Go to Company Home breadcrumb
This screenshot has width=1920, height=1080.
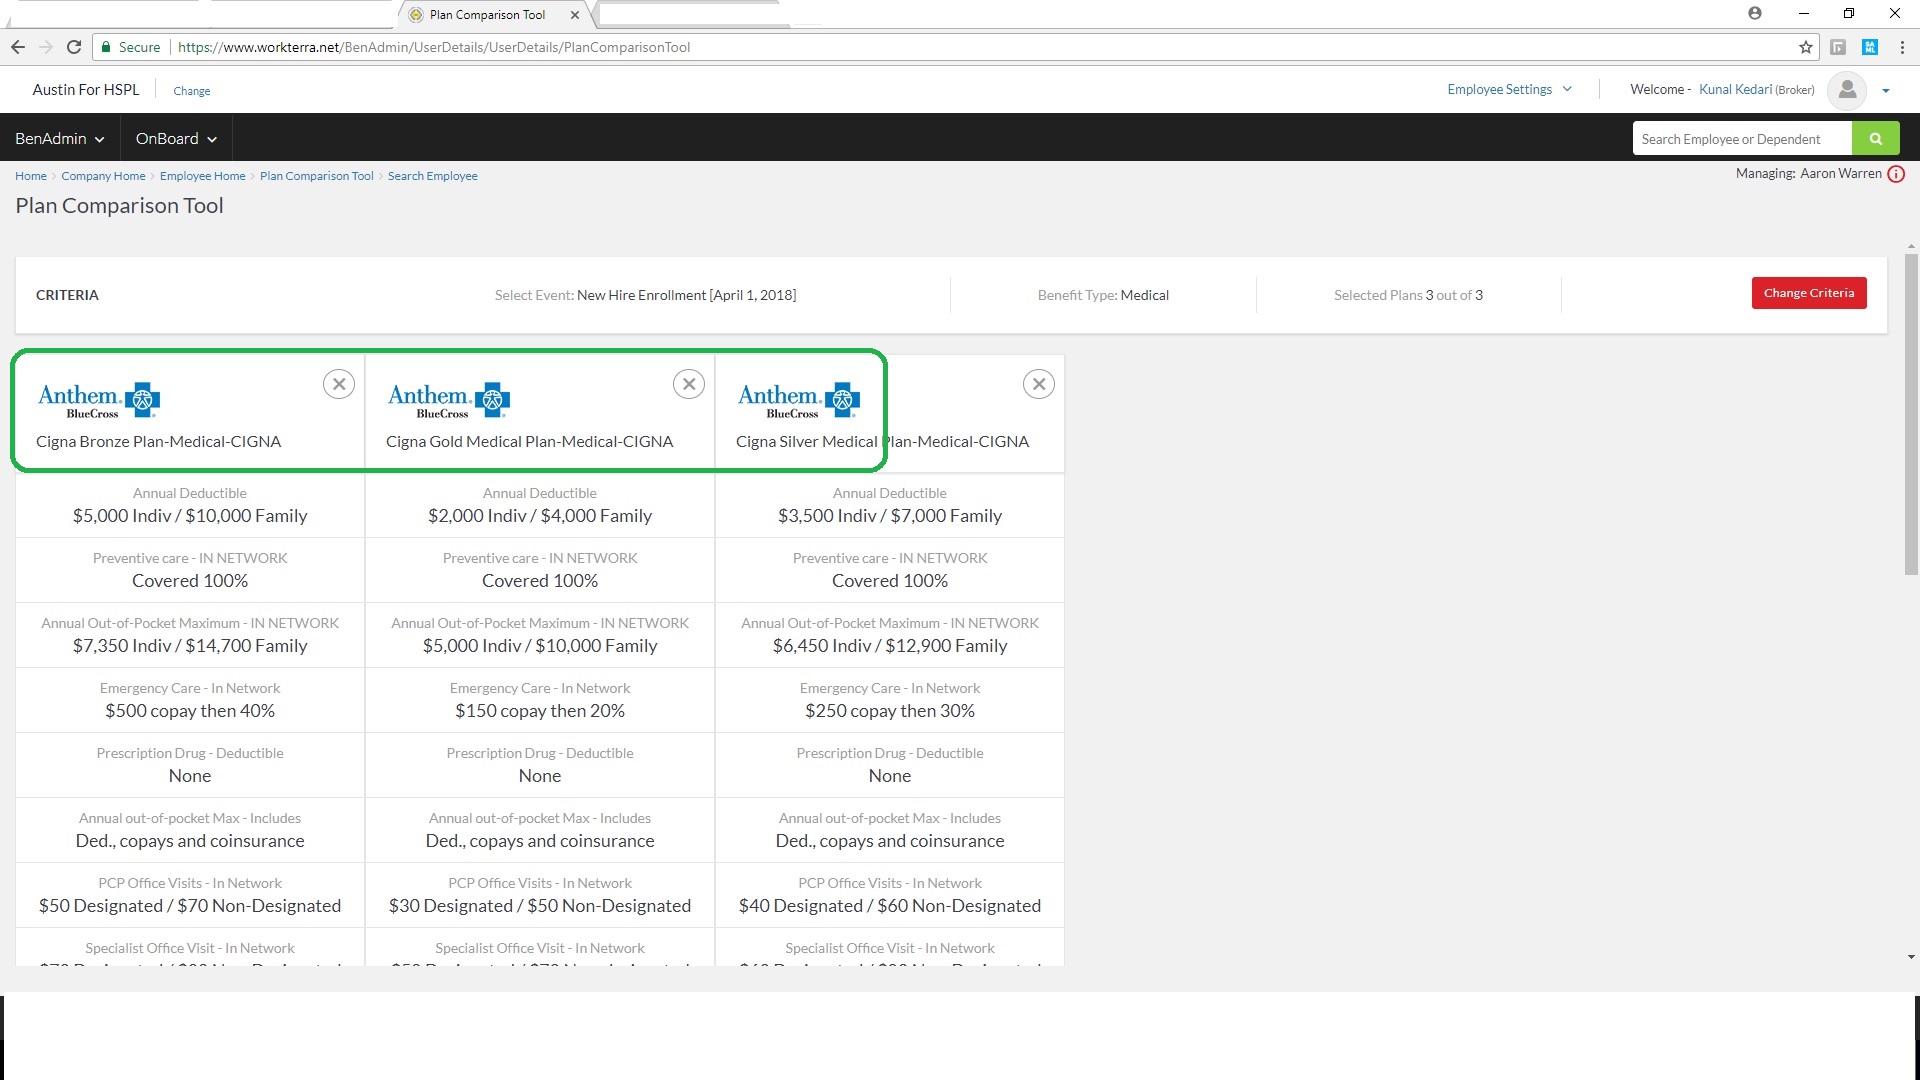(x=103, y=176)
